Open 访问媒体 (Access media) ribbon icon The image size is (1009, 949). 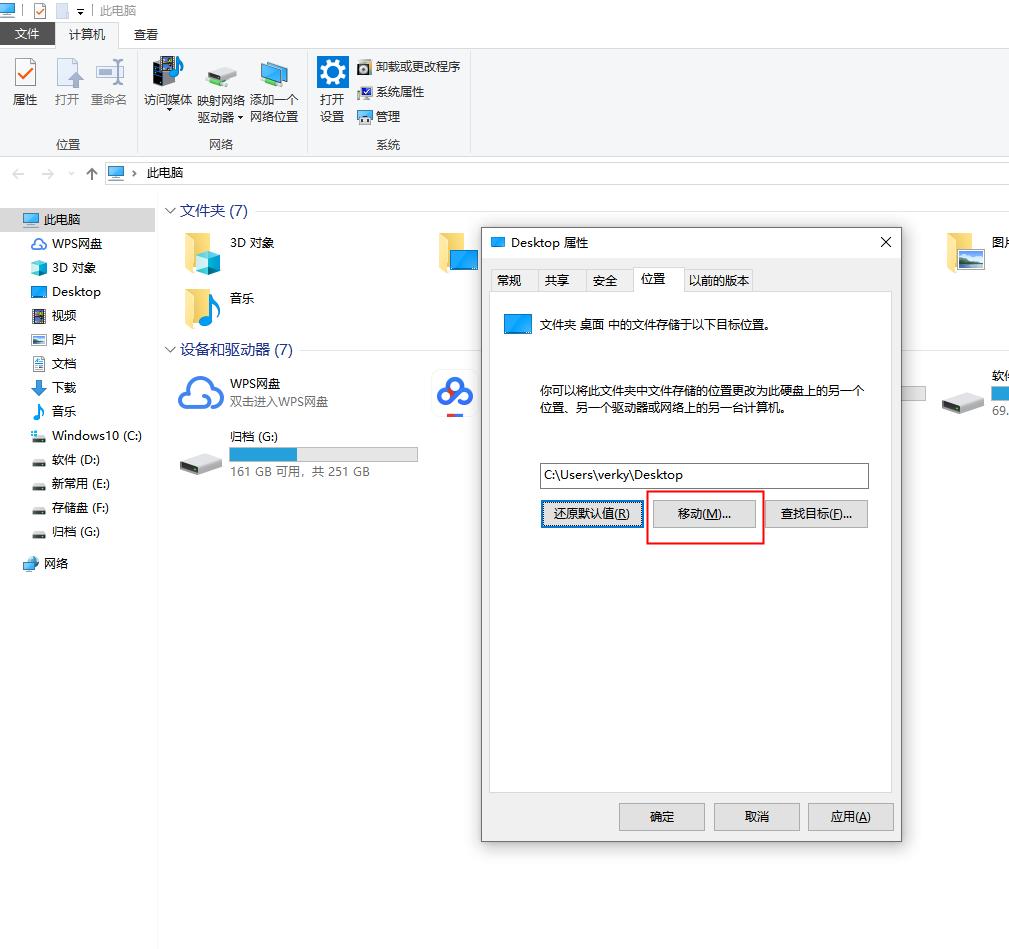pyautogui.click(x=167, y=84)
